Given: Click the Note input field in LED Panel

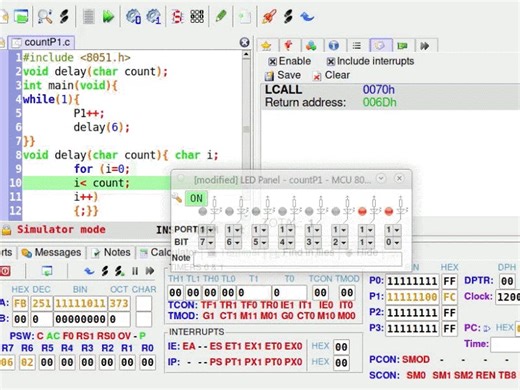Looking at the screenshot, I should click(x=298, y=258).
